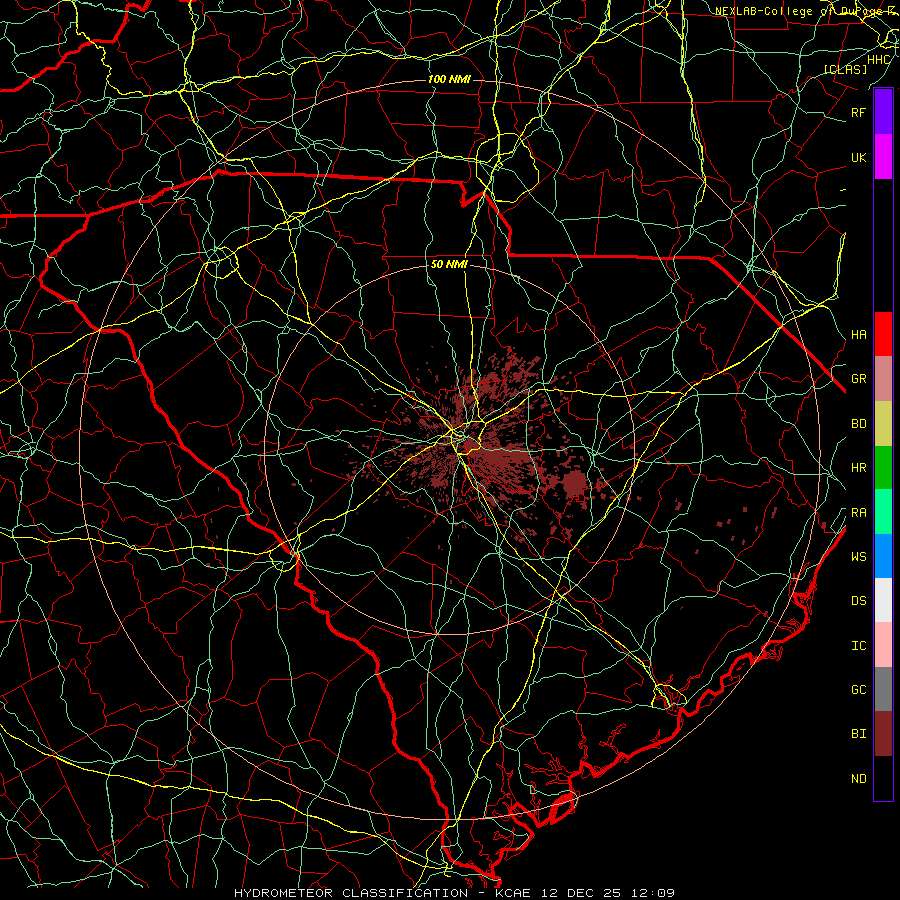Click the RF legend label
The width and height of the screenshot is (900, 900).
(x=858, y=113)
